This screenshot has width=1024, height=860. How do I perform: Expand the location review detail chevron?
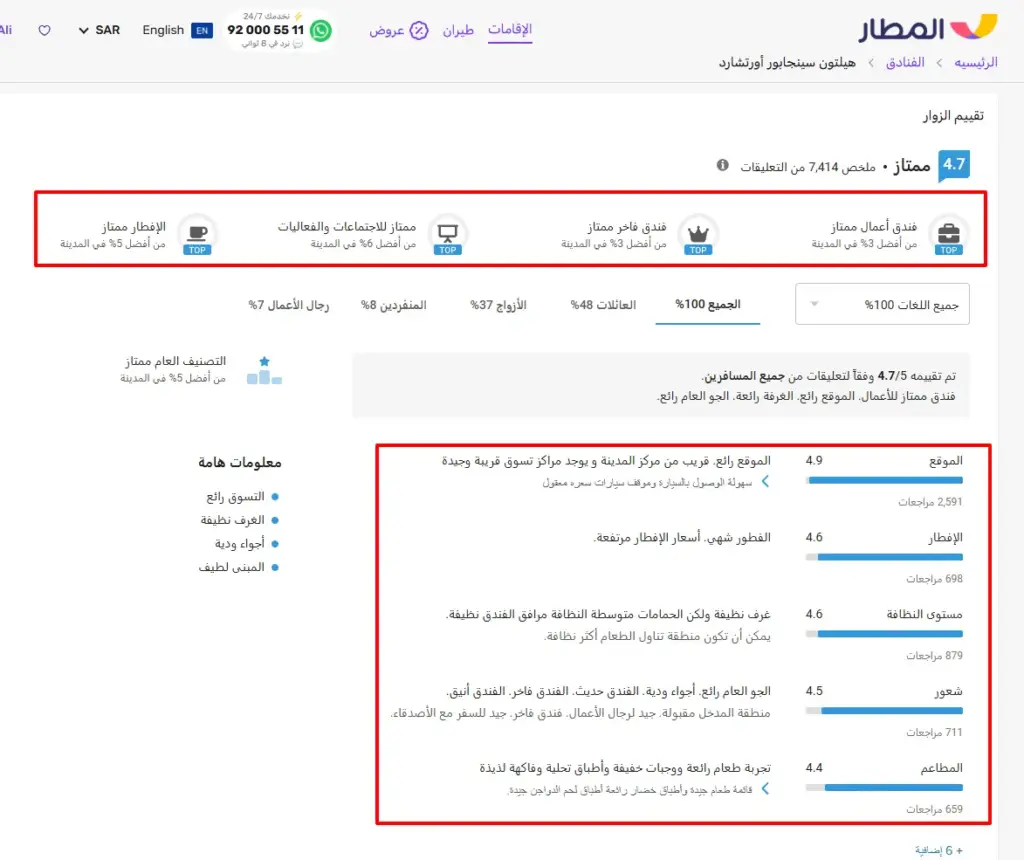pos(765,481)
